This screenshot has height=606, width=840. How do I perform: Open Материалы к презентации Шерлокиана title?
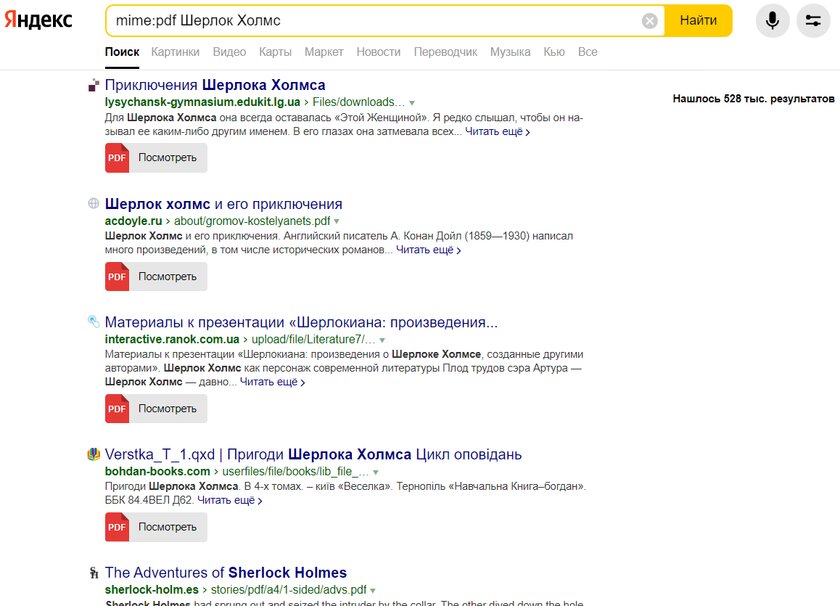click(301, 322)
